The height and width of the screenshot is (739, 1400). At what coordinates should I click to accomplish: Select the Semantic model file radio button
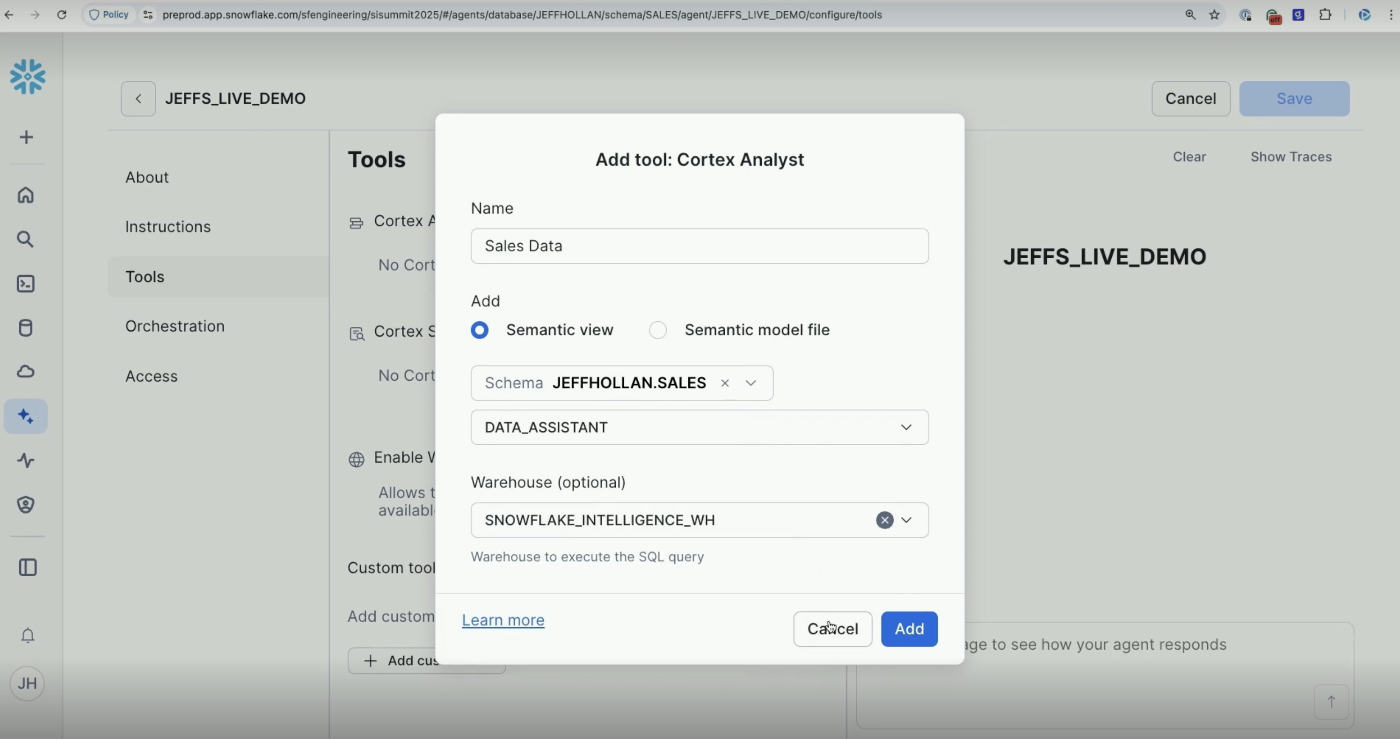point(658,330)
